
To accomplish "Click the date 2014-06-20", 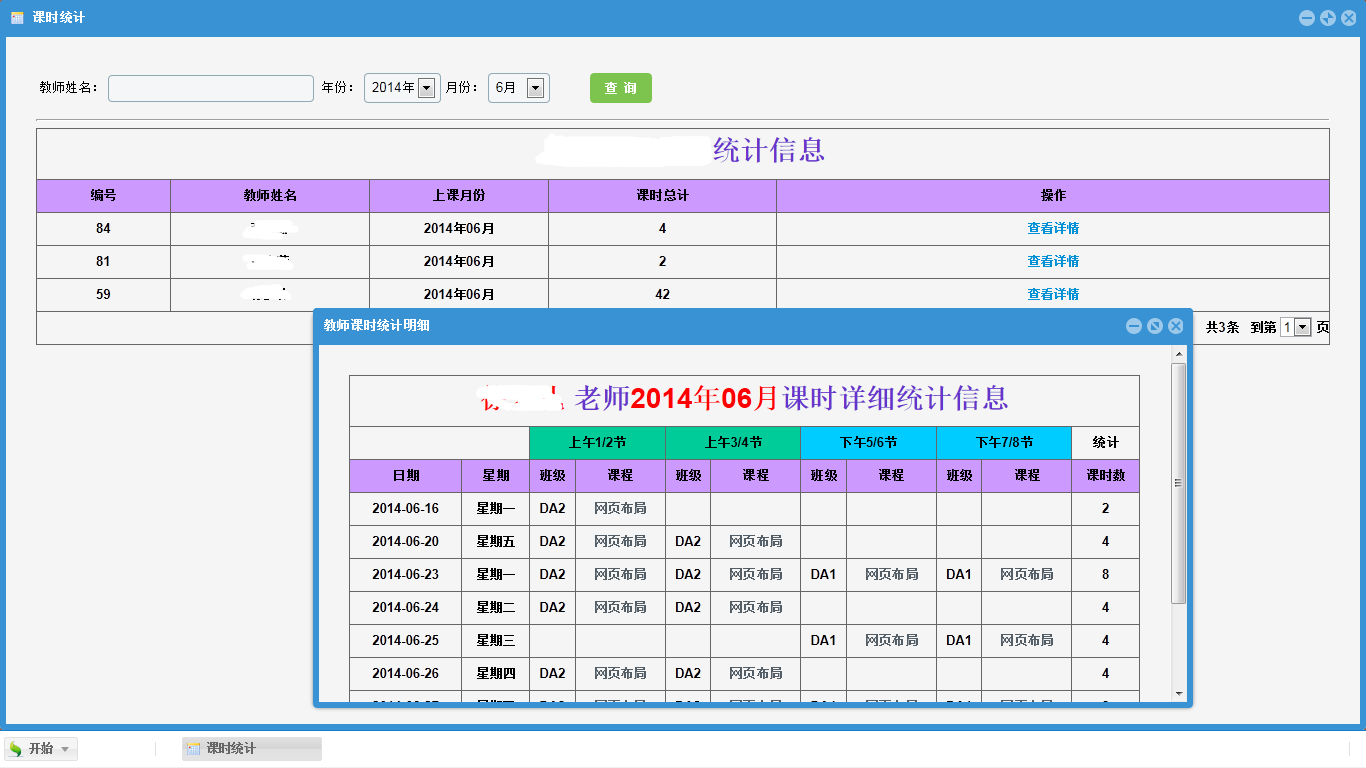I will coord(406,541).
